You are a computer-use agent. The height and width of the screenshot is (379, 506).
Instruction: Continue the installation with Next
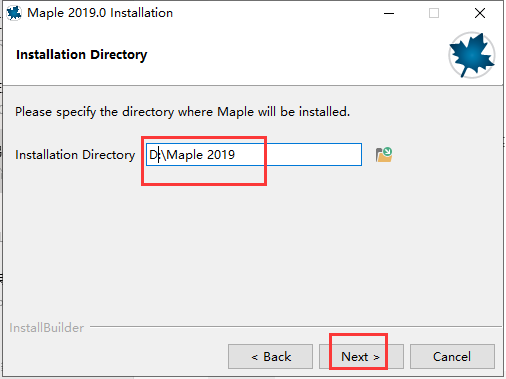(361, 357)
